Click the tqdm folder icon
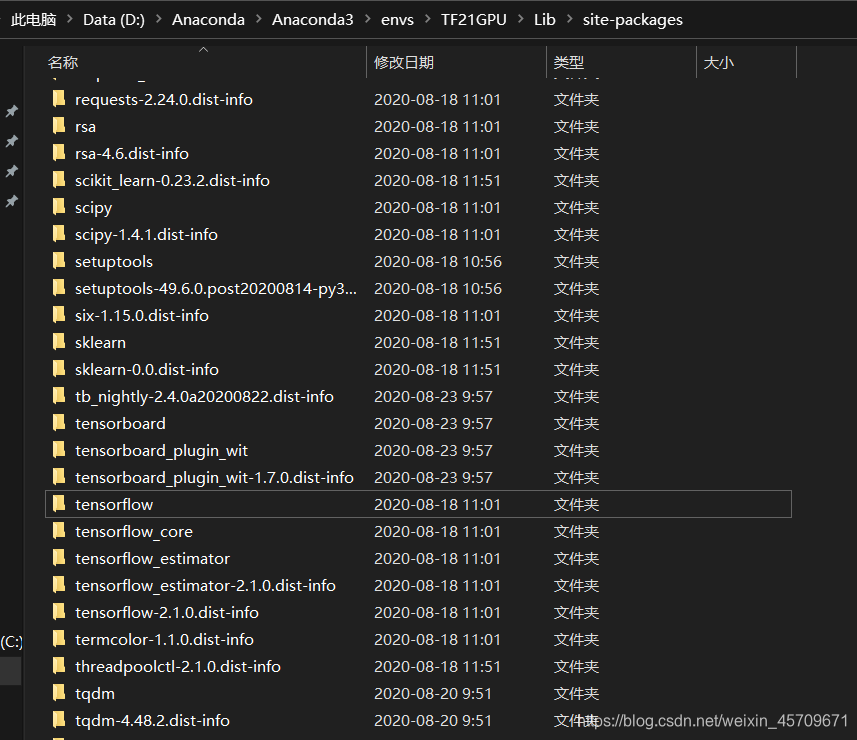 click(58, 692)
